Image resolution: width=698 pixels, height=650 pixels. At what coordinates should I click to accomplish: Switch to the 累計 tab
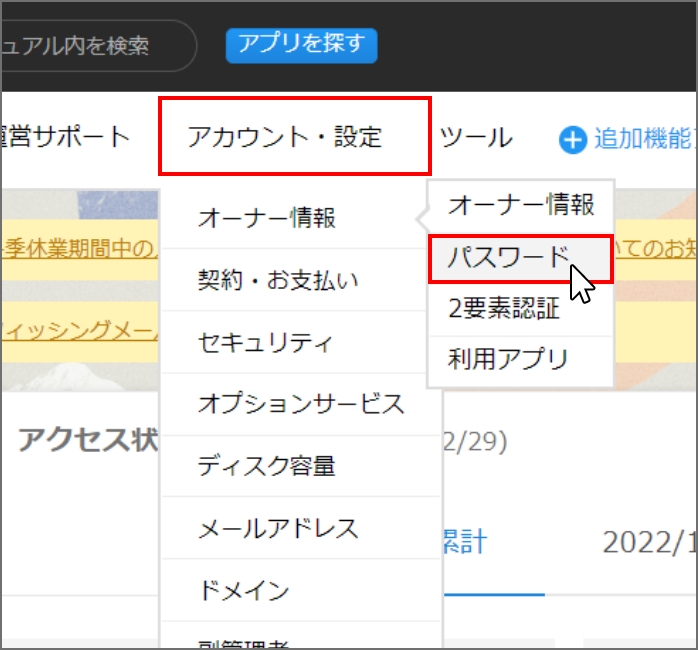464,543
